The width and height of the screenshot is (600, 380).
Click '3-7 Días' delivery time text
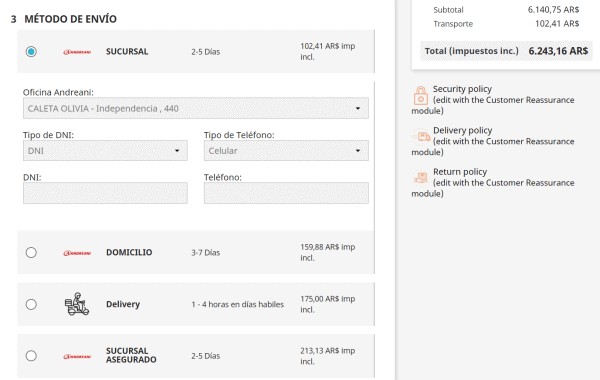205,253
